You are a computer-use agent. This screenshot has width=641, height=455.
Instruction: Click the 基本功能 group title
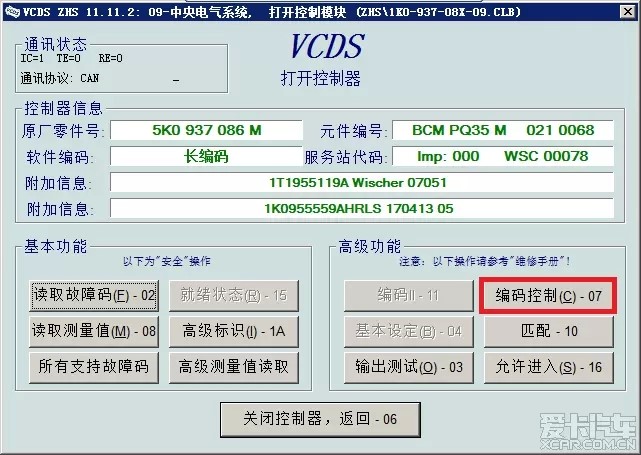pyautogui.click(x=56, y=247)
